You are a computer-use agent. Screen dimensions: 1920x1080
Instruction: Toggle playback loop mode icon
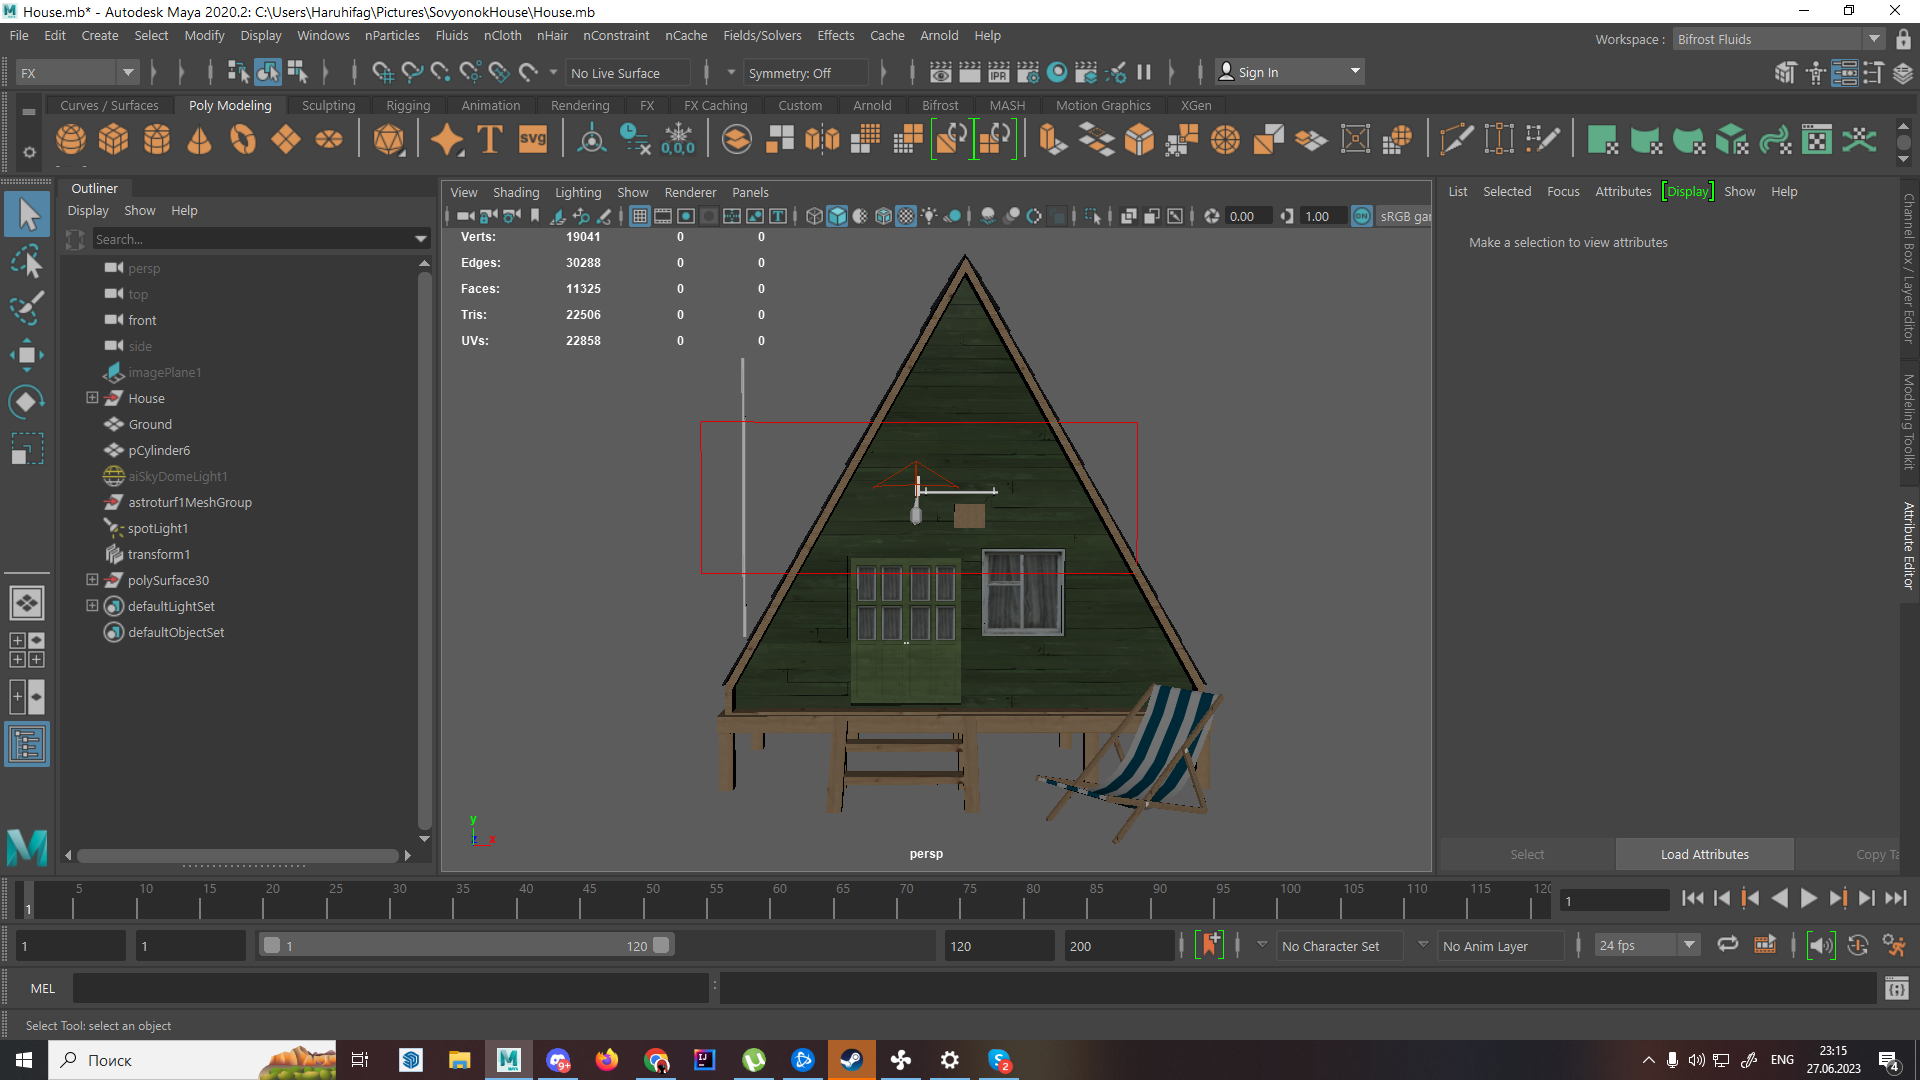click(x=1727, y=945)
